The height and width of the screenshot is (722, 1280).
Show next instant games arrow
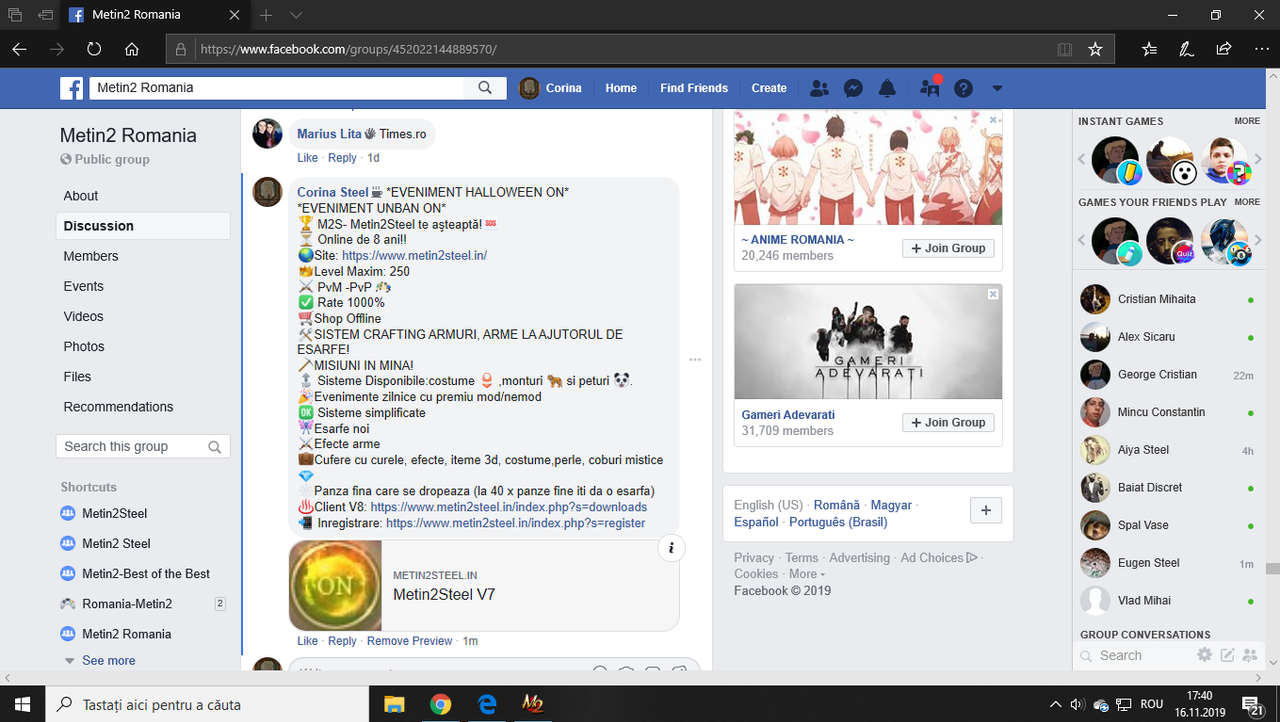(x=1258, y=160)
